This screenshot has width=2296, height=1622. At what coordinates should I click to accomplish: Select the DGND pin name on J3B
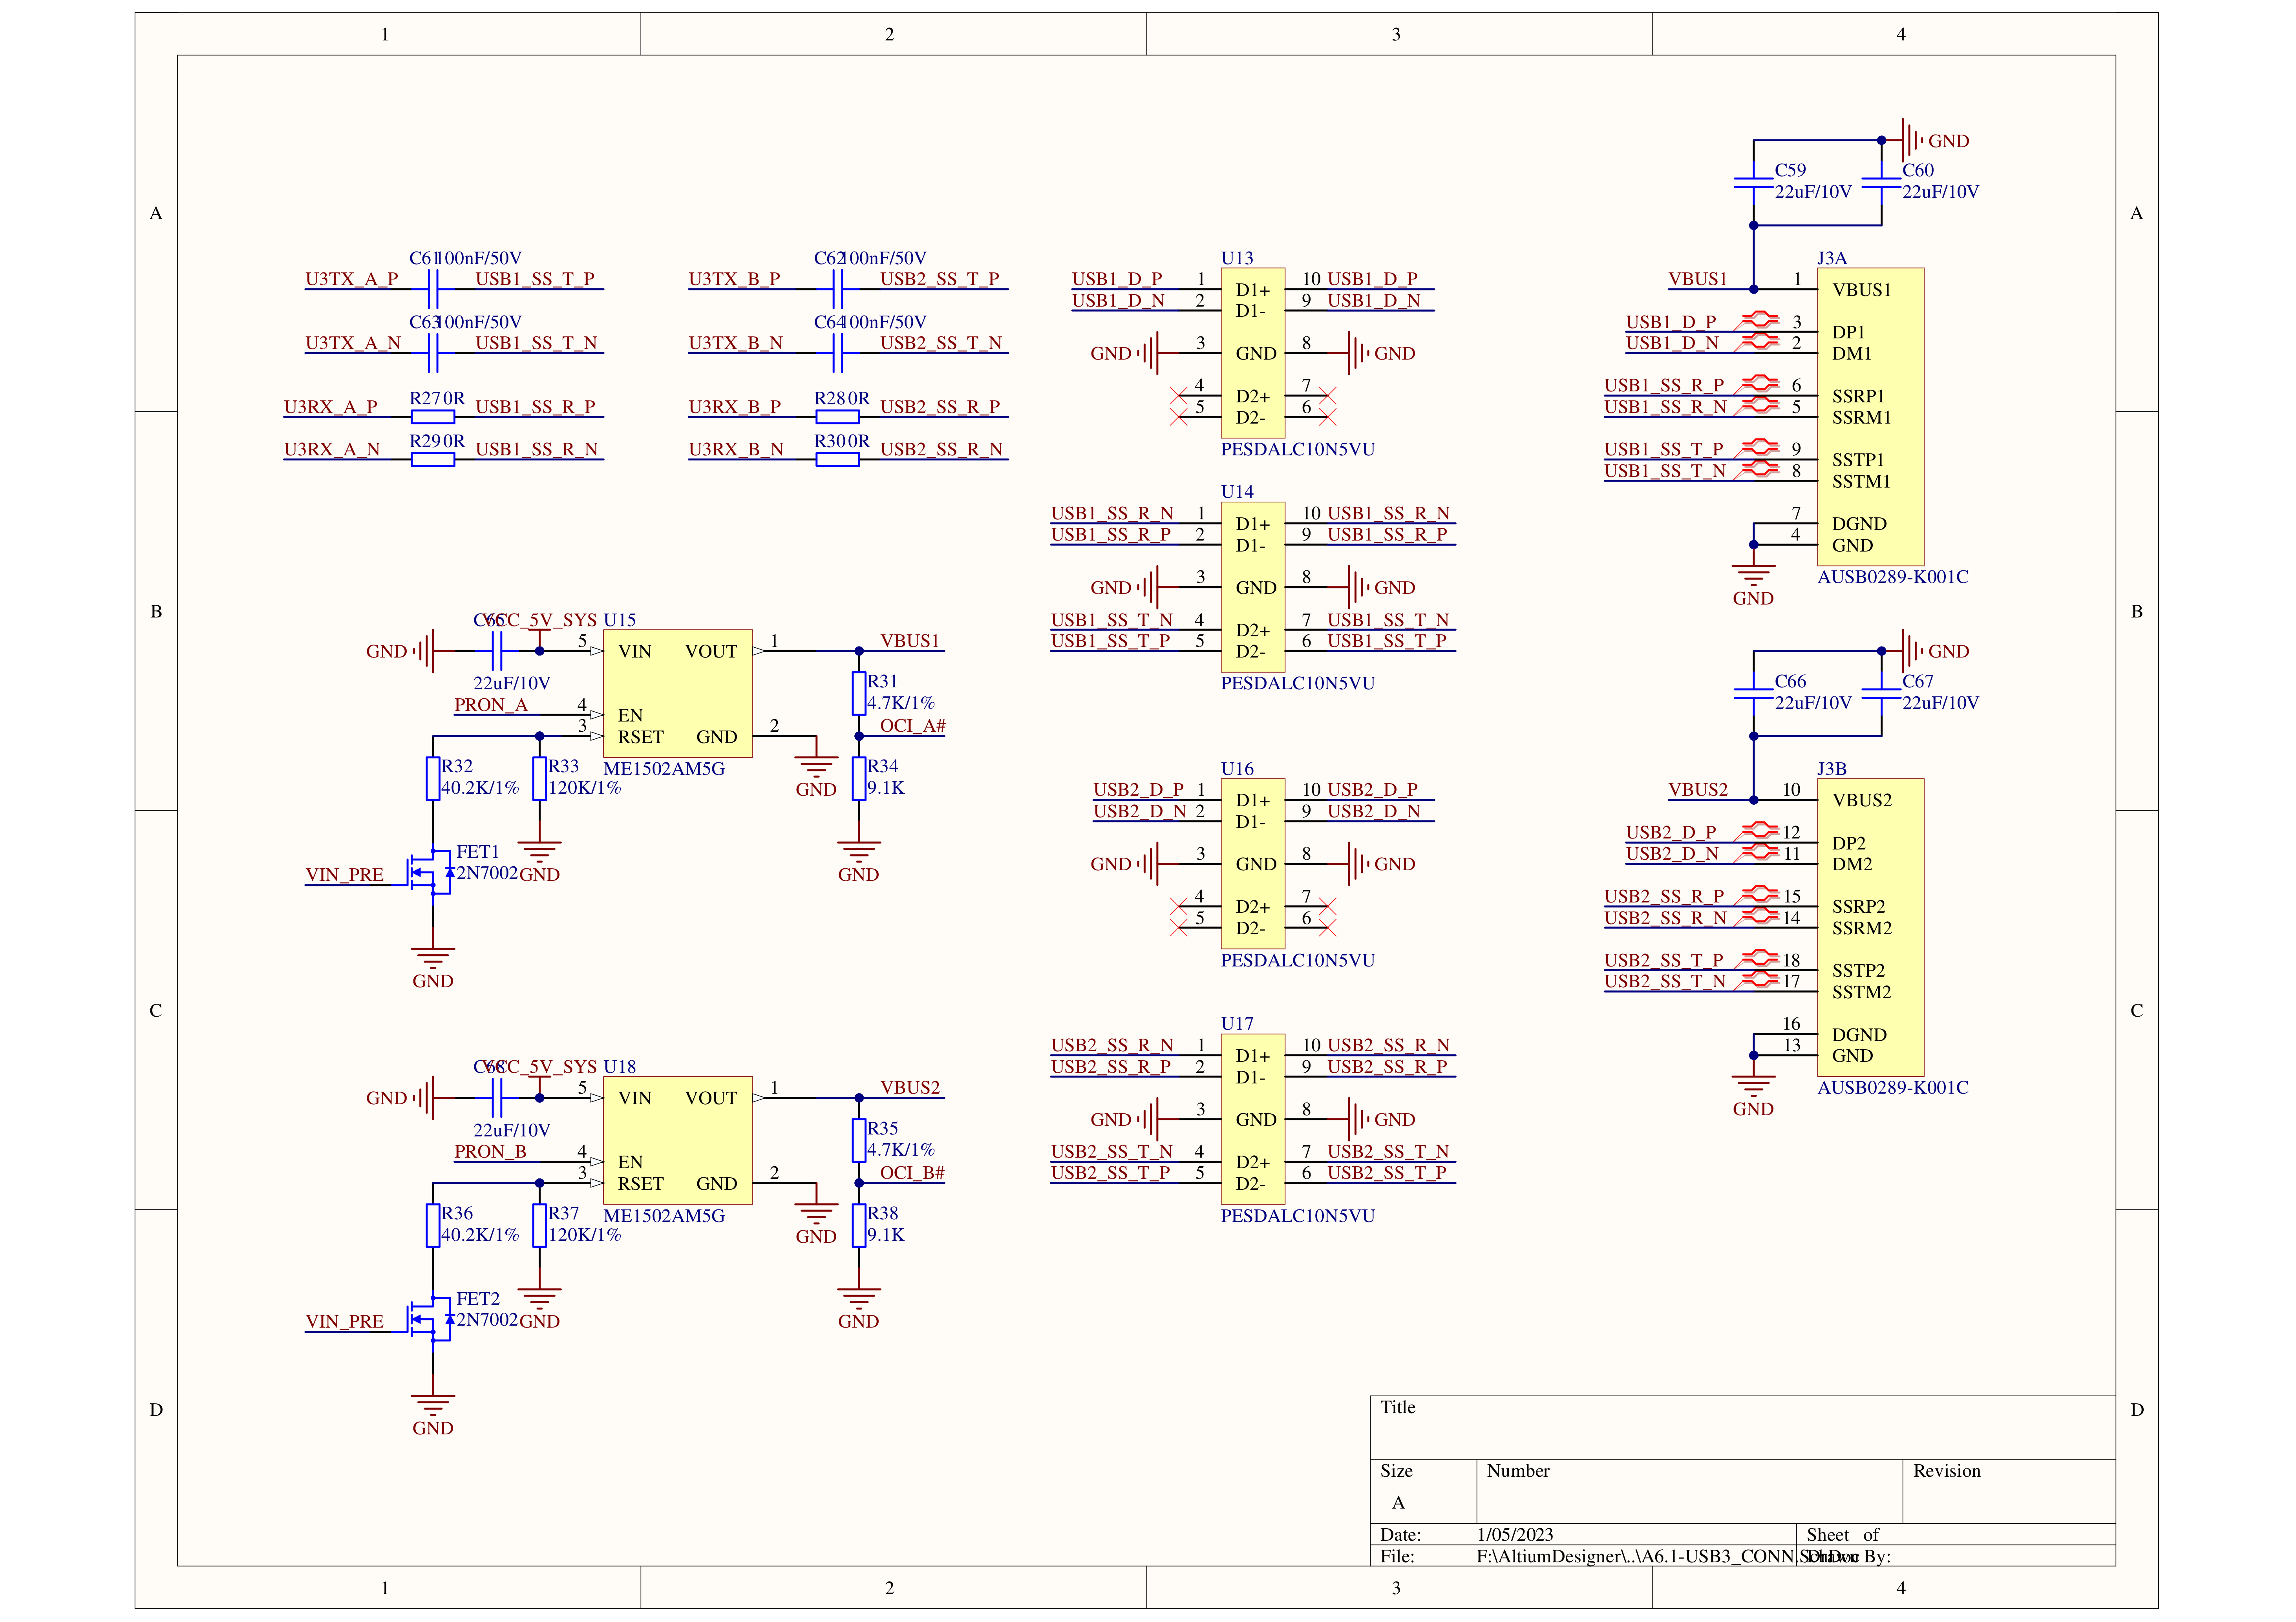pyautogui.click(x=1859, y=1035)
